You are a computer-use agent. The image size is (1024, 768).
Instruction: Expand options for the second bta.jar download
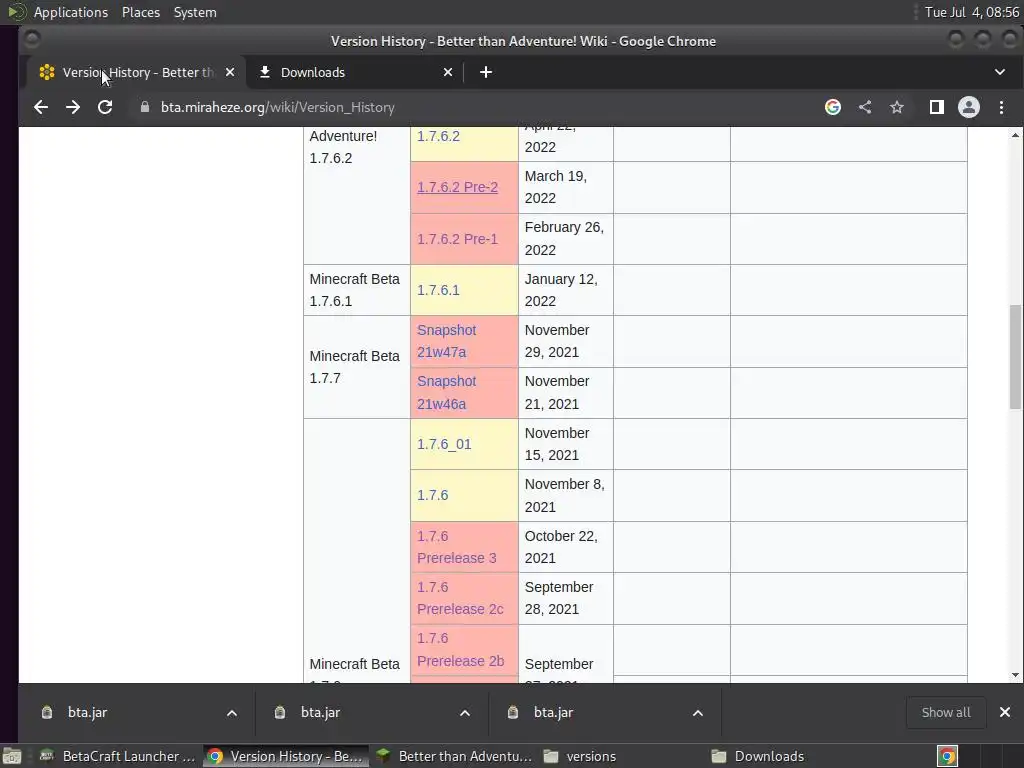465,712
